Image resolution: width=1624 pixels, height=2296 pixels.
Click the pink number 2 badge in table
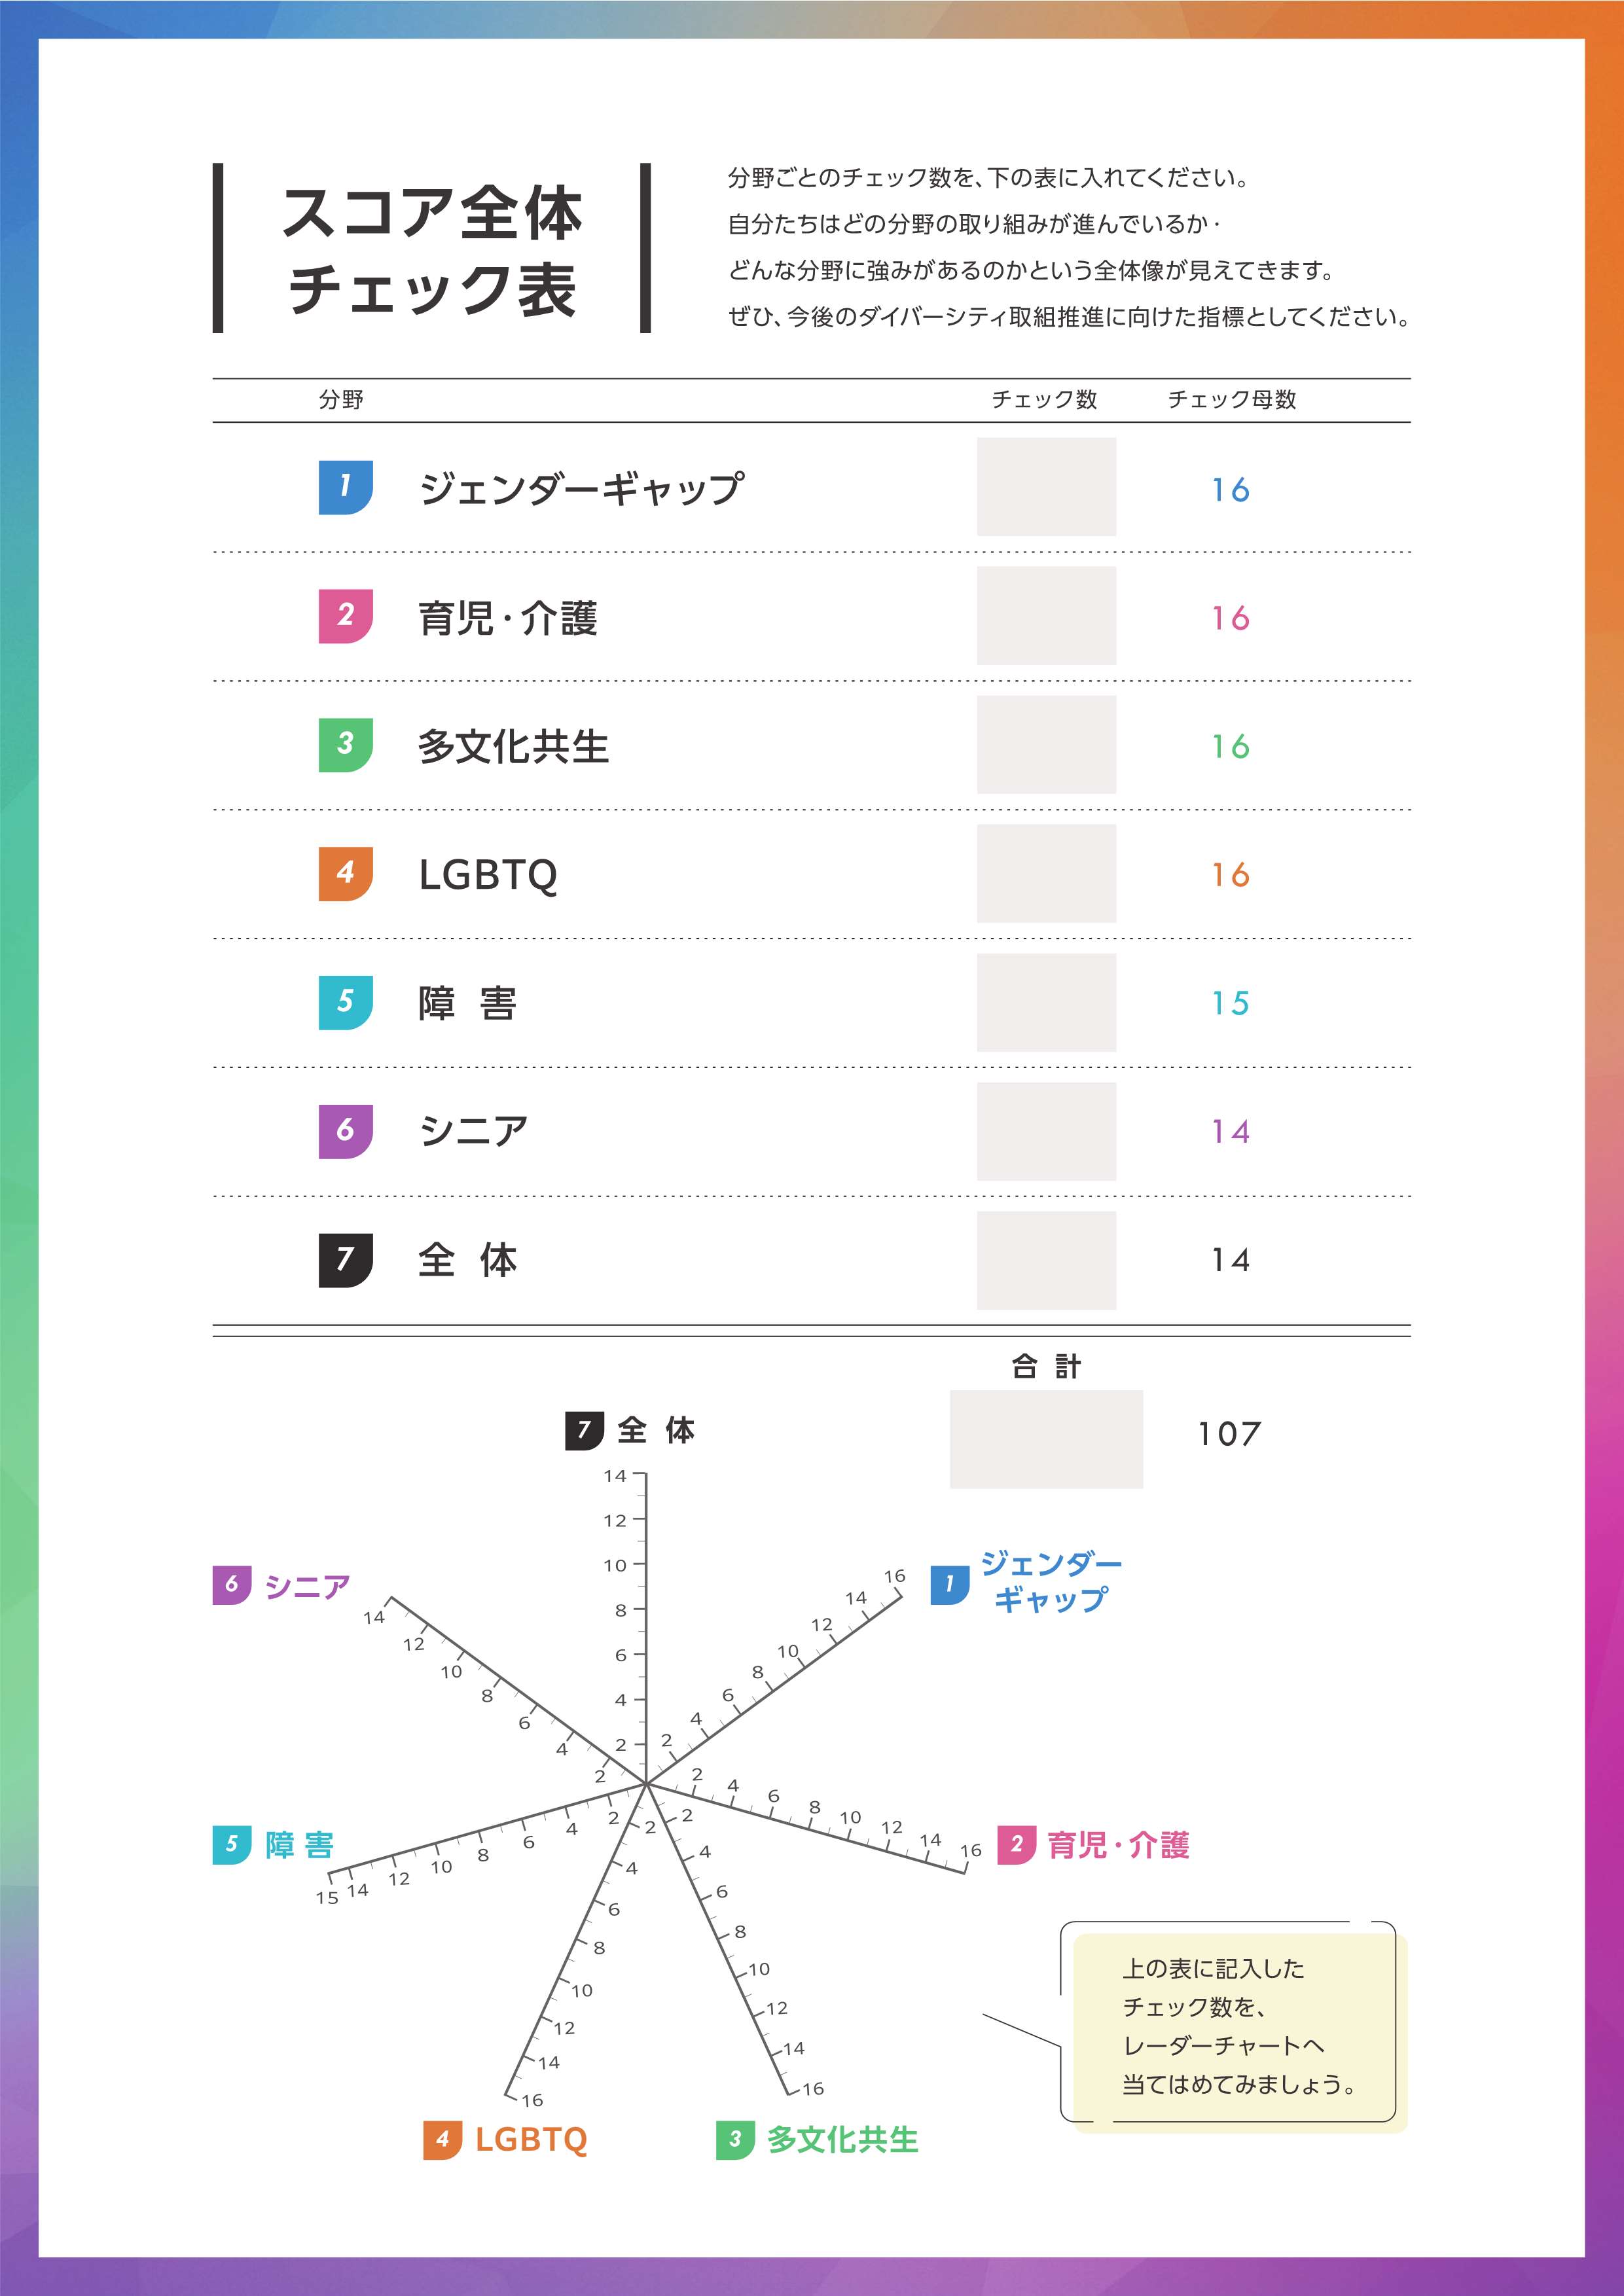(x=345, y=616)
